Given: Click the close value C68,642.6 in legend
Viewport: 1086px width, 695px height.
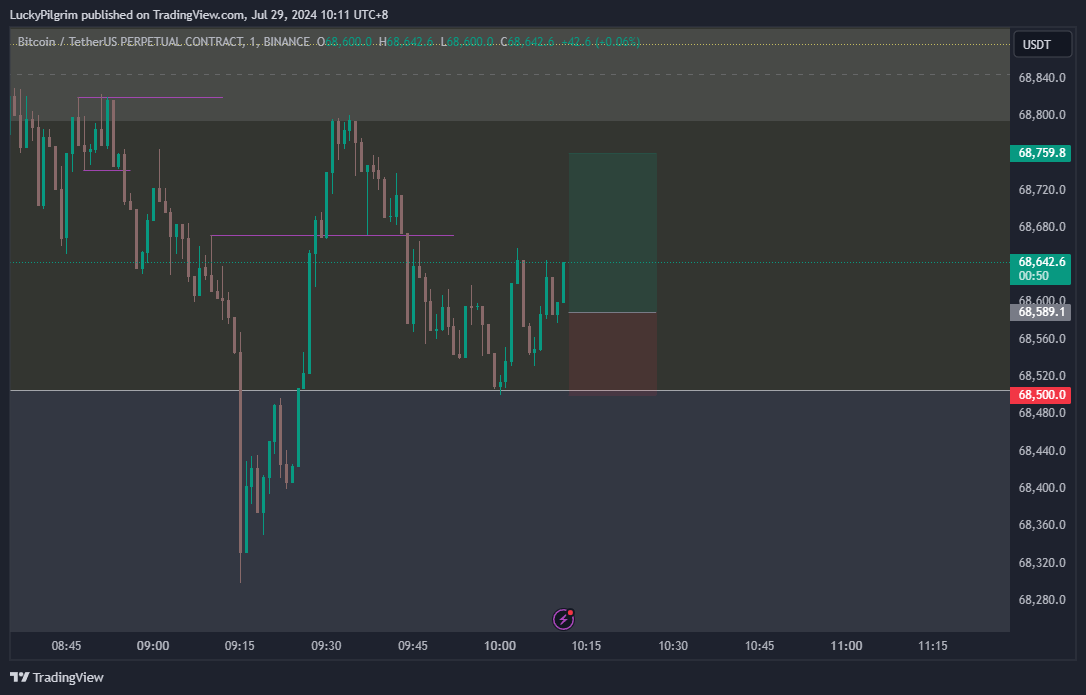Looking at the screenshot, I should (527, 42).
